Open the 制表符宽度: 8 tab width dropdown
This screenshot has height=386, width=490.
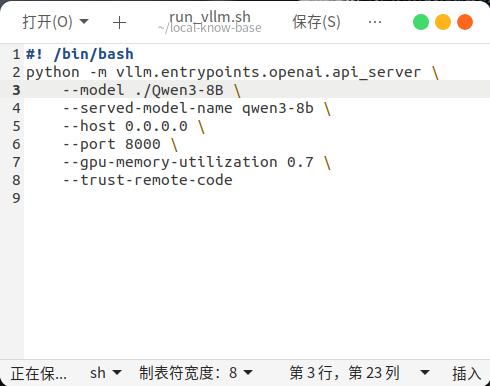(x=196, y=373)
